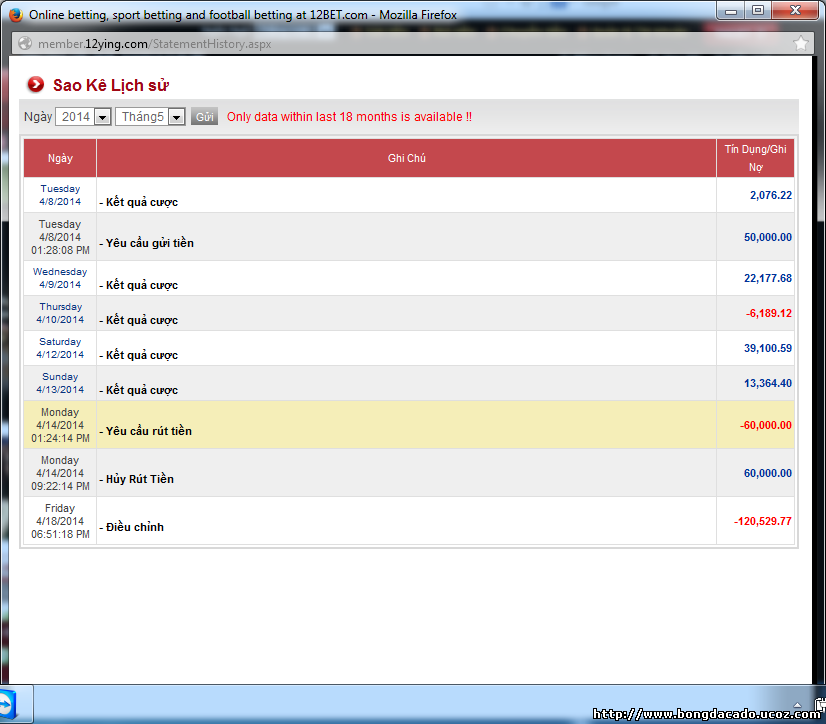
Task: Maximize the Firefox window
Action: pos(757,11)
